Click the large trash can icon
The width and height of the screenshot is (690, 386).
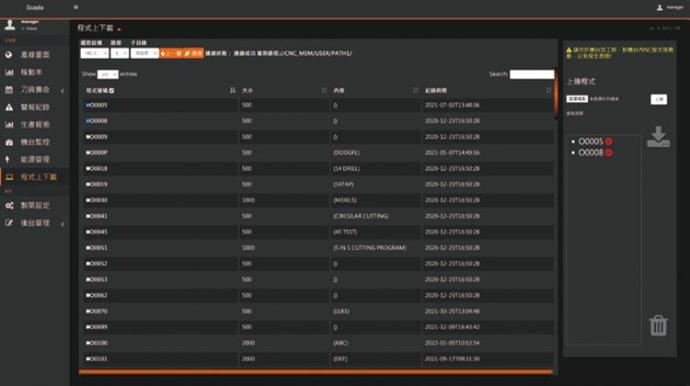[x=658, y=325]
